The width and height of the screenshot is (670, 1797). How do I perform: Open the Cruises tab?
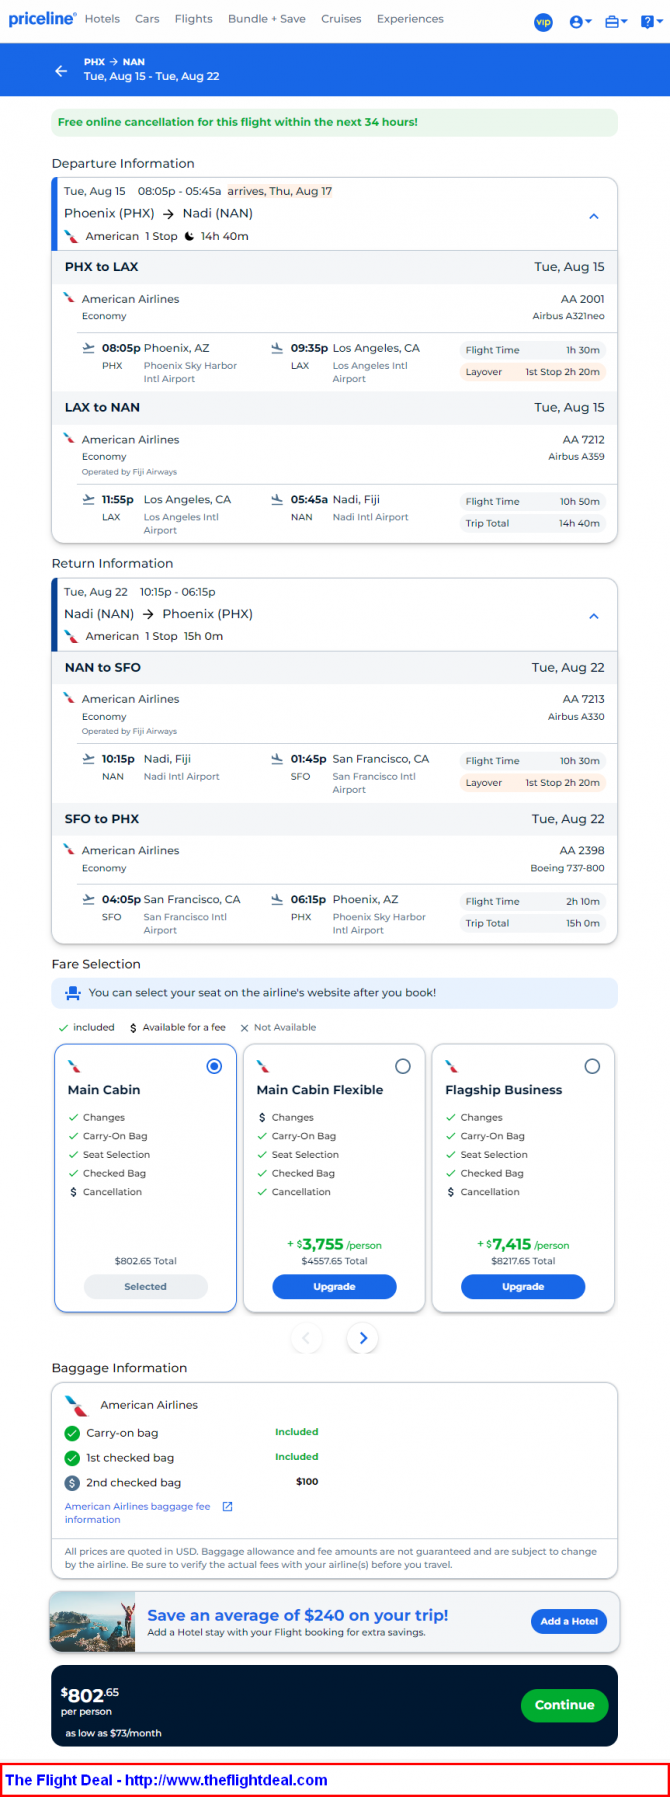pyautogui.click(x=341, y=19)
